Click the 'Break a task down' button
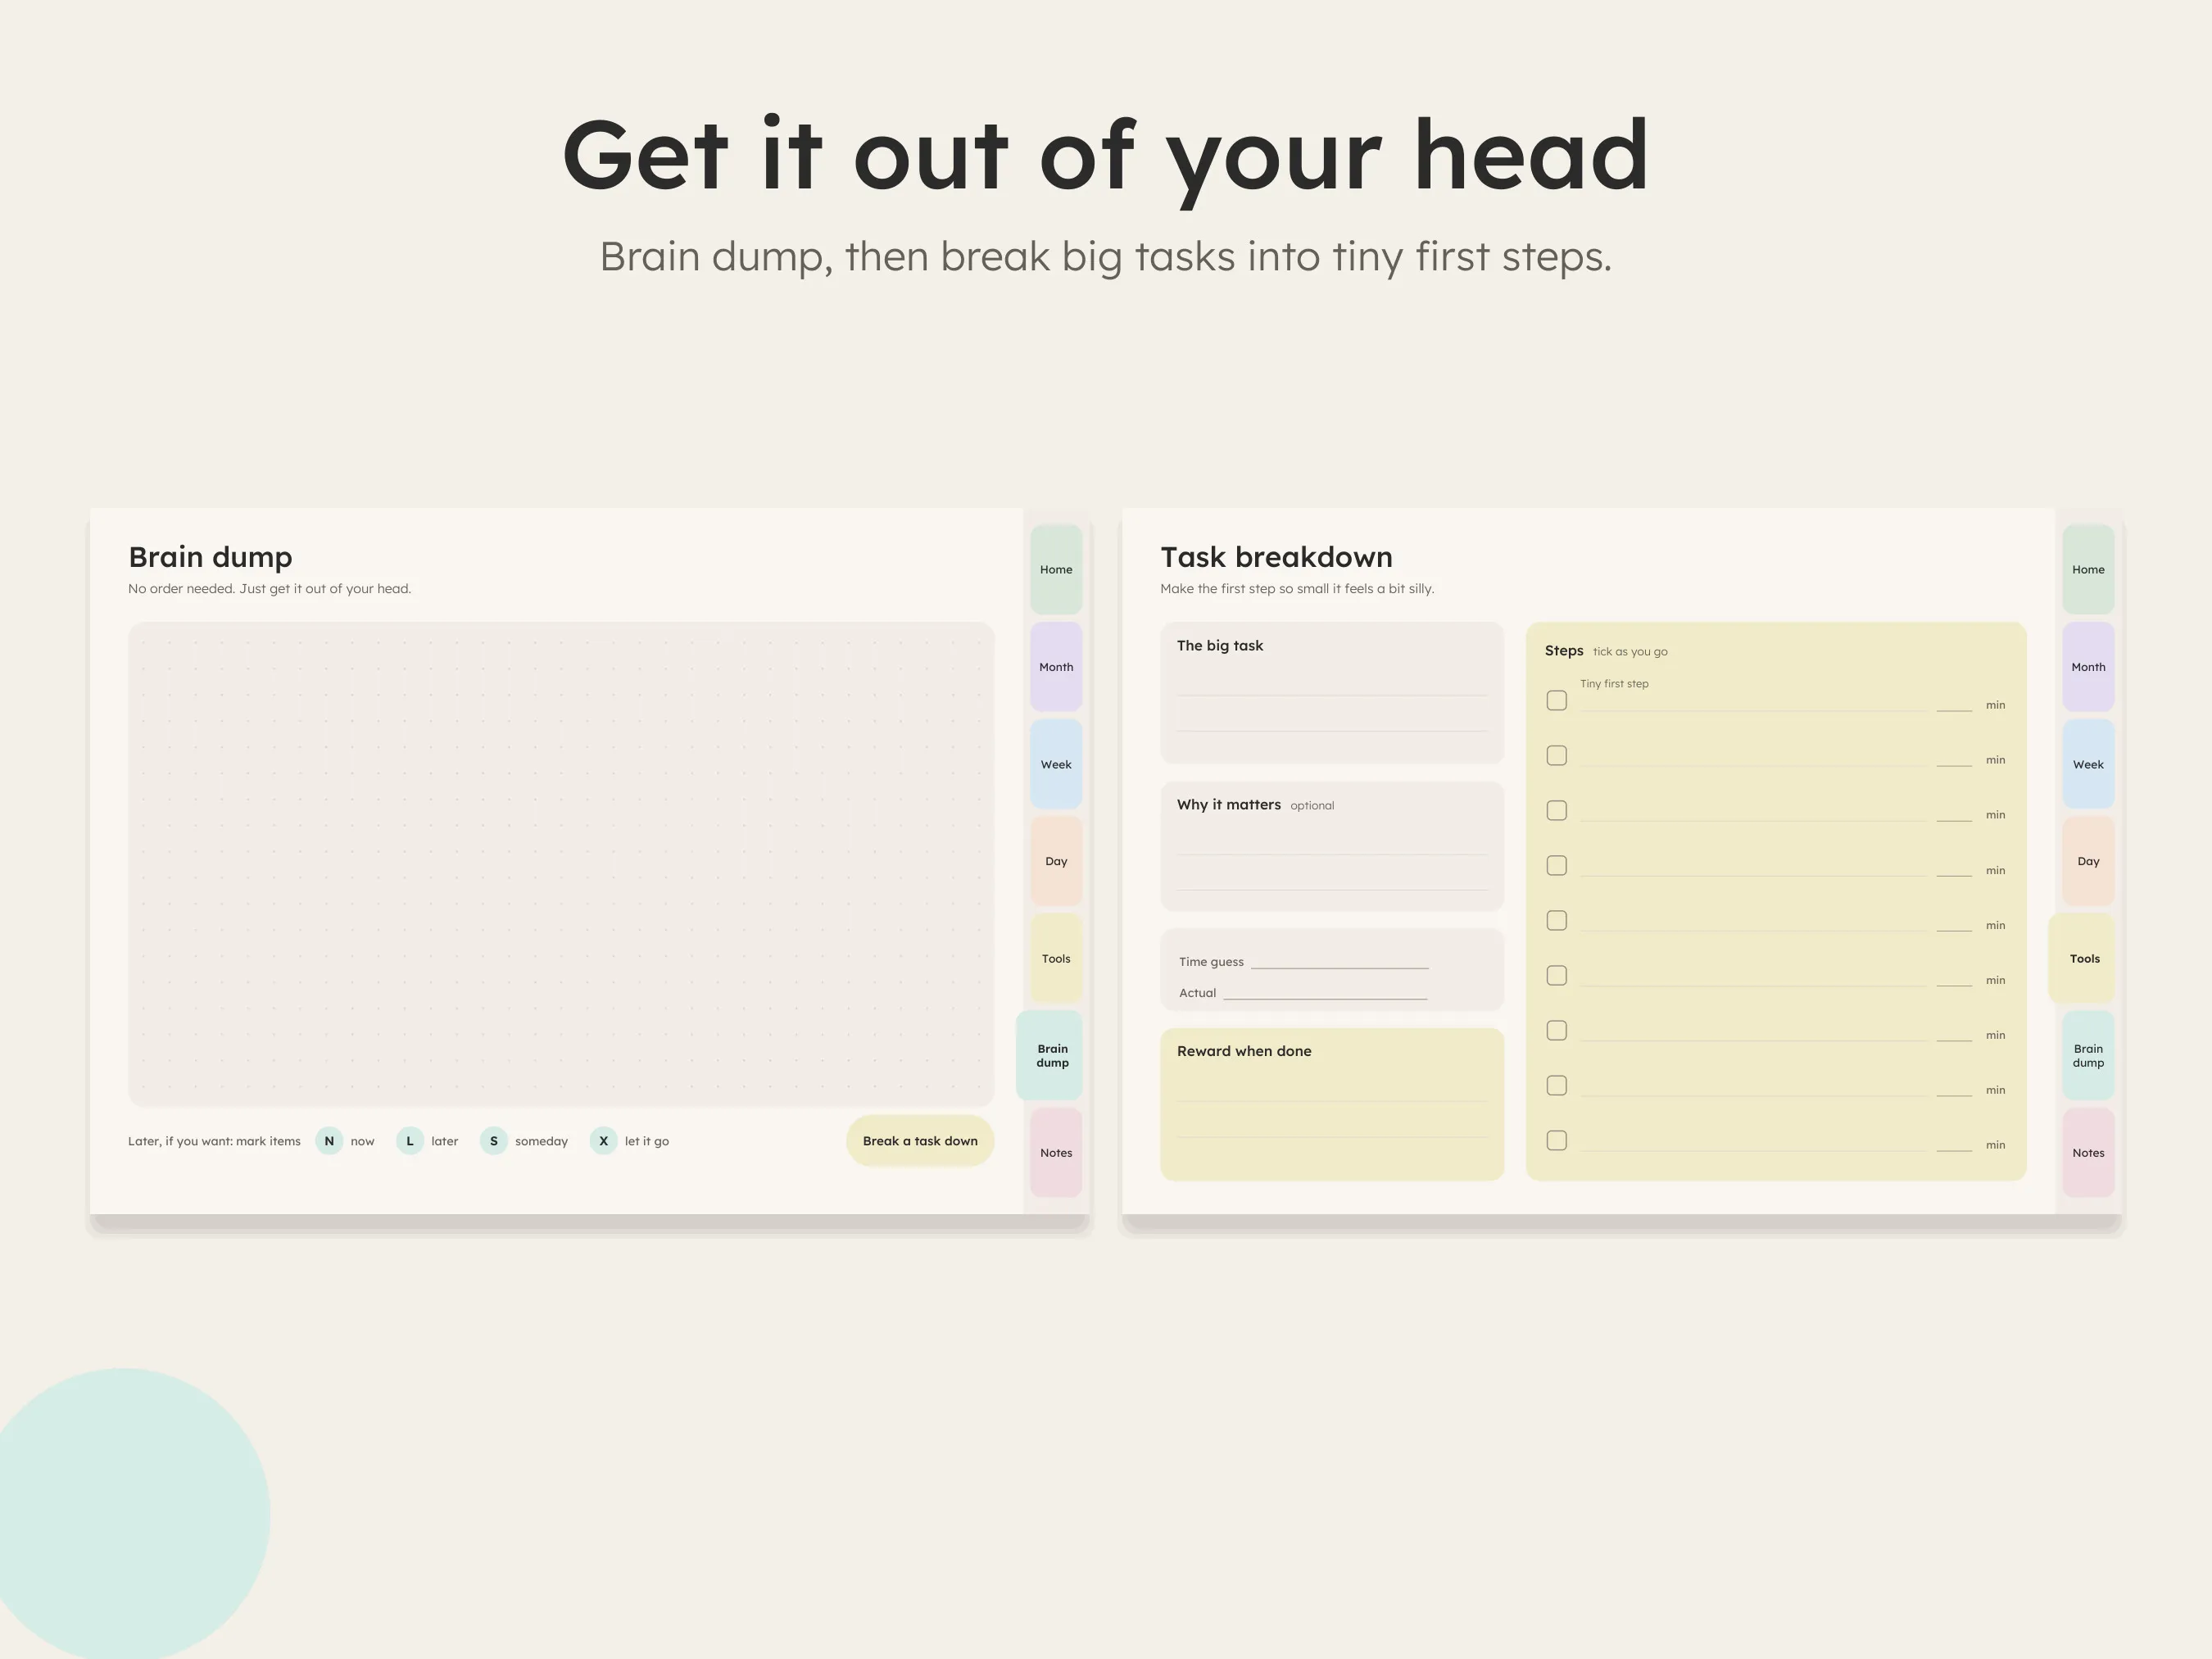Image resolution: width=2212 pixels, height=1659 pixels. click(x=920, y=1141)
